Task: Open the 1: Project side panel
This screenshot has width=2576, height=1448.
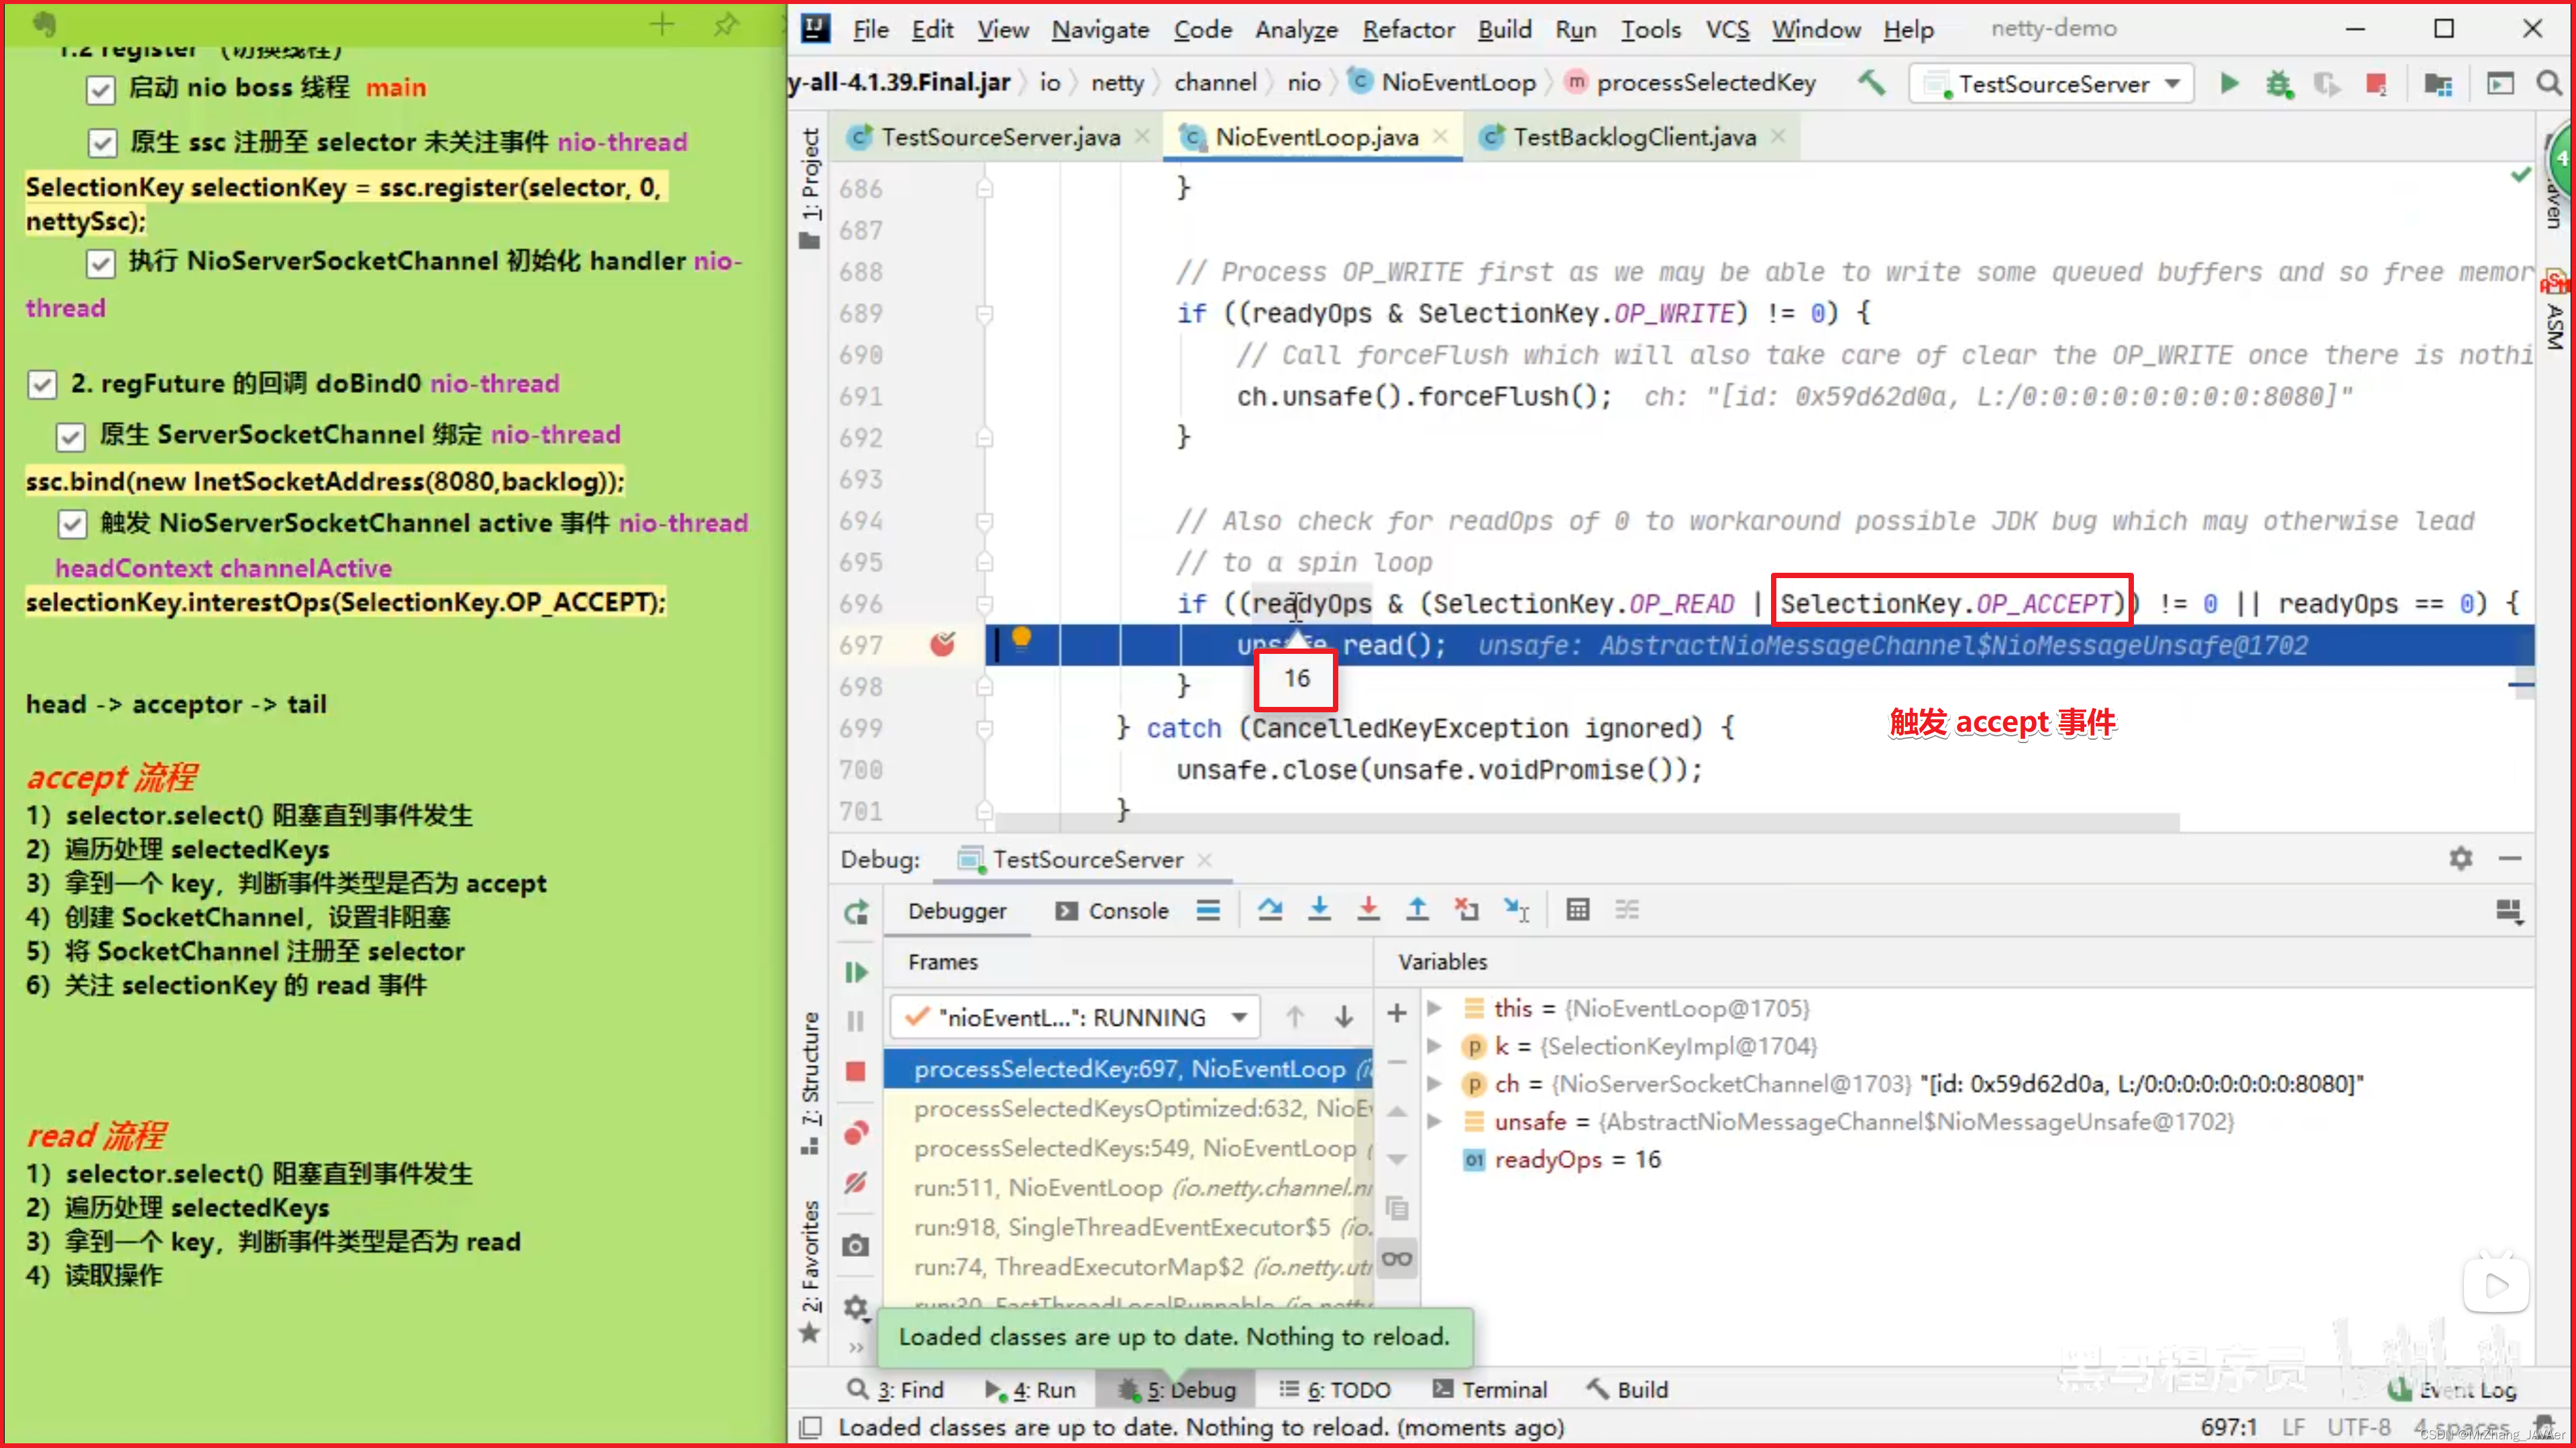Action: click(811, 188)
